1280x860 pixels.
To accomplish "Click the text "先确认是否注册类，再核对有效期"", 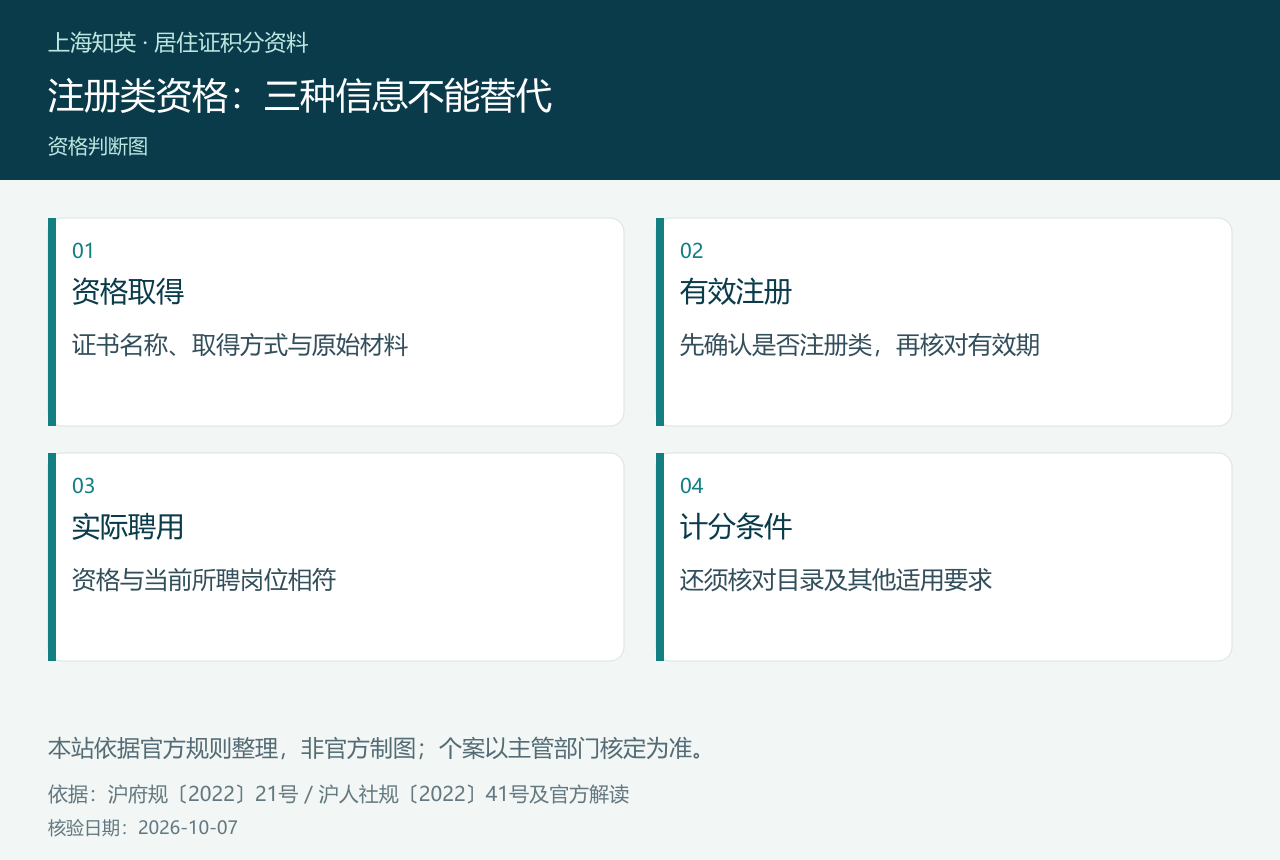I will tap(860, 345).
